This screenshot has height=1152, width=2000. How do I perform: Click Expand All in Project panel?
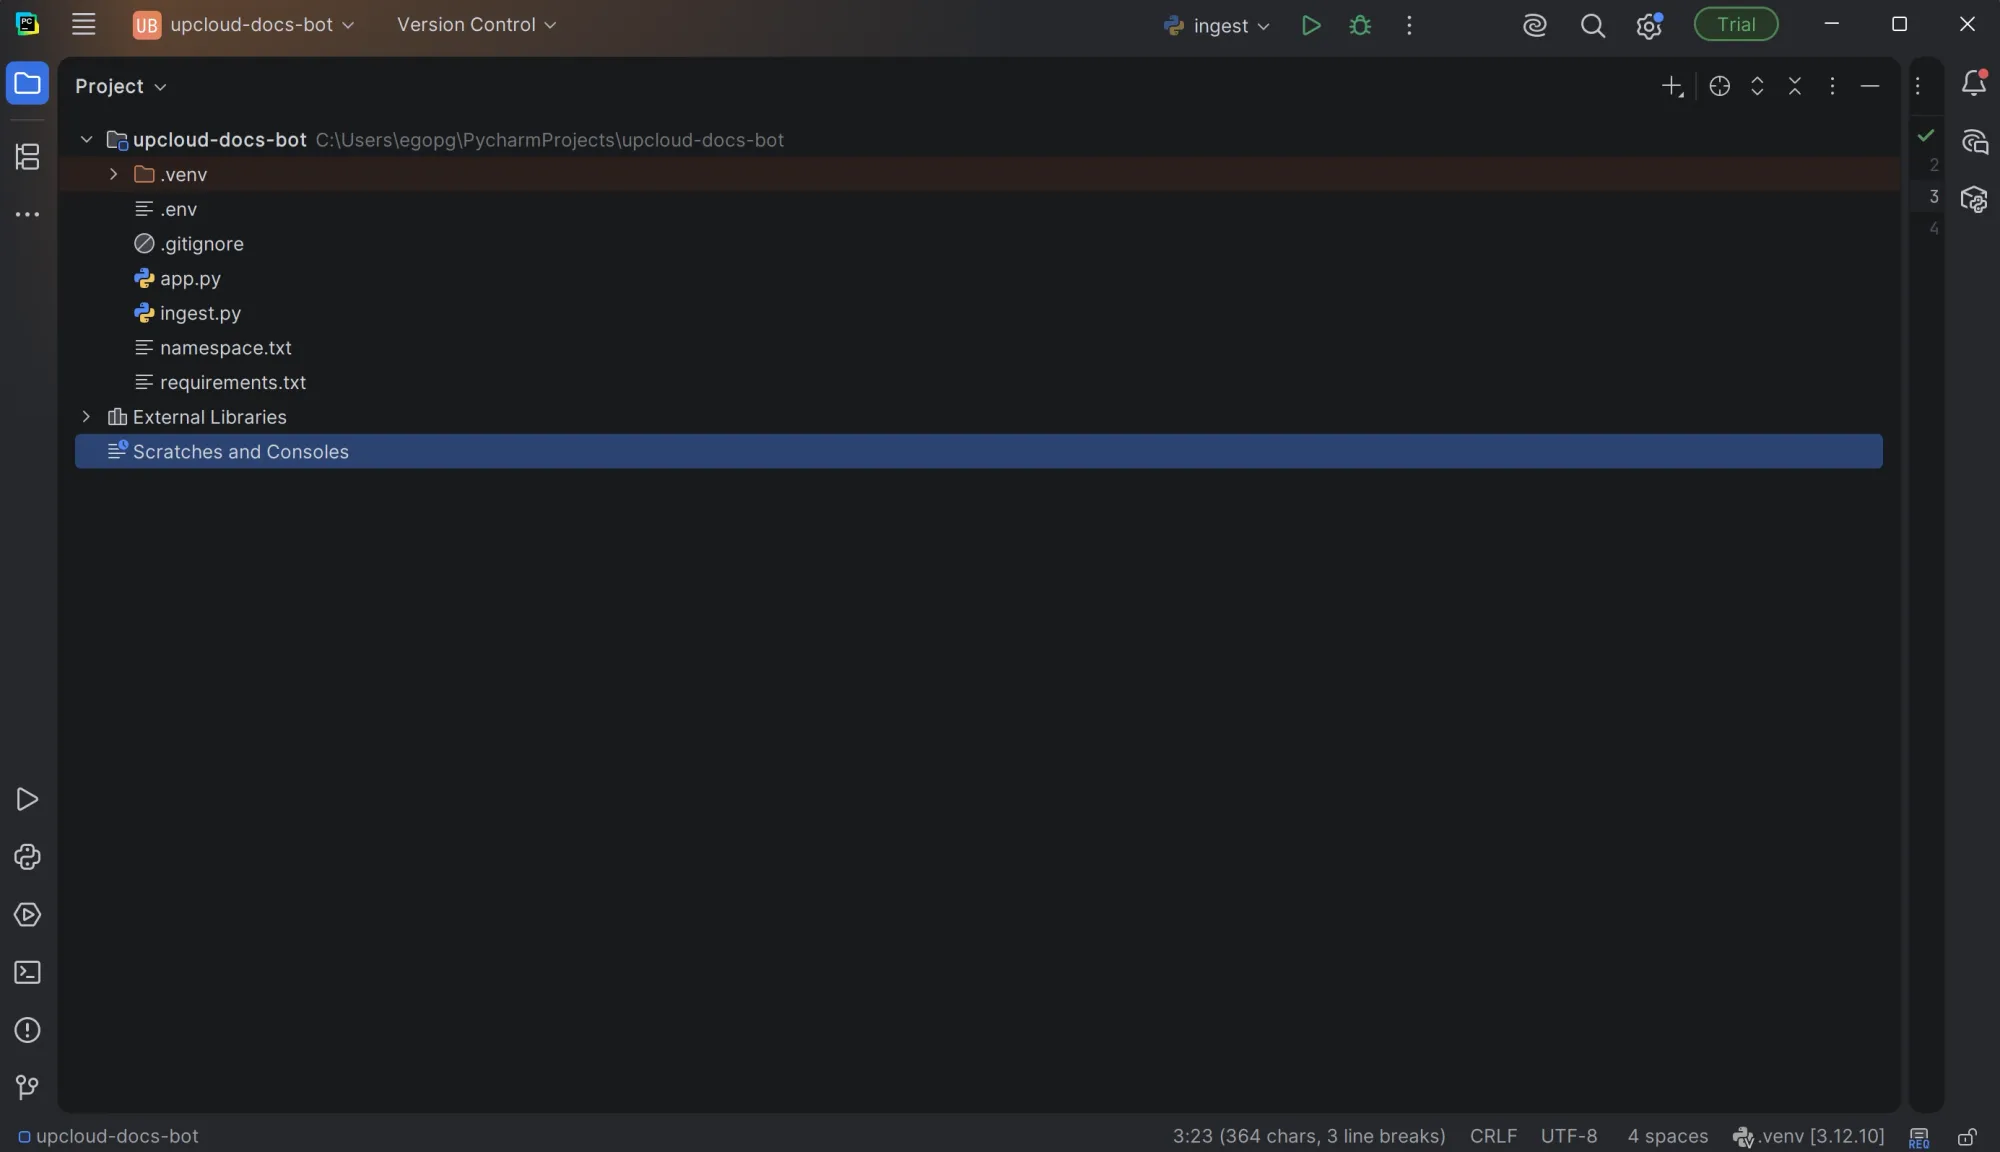pyautogui.click(x=1757, y=86)
